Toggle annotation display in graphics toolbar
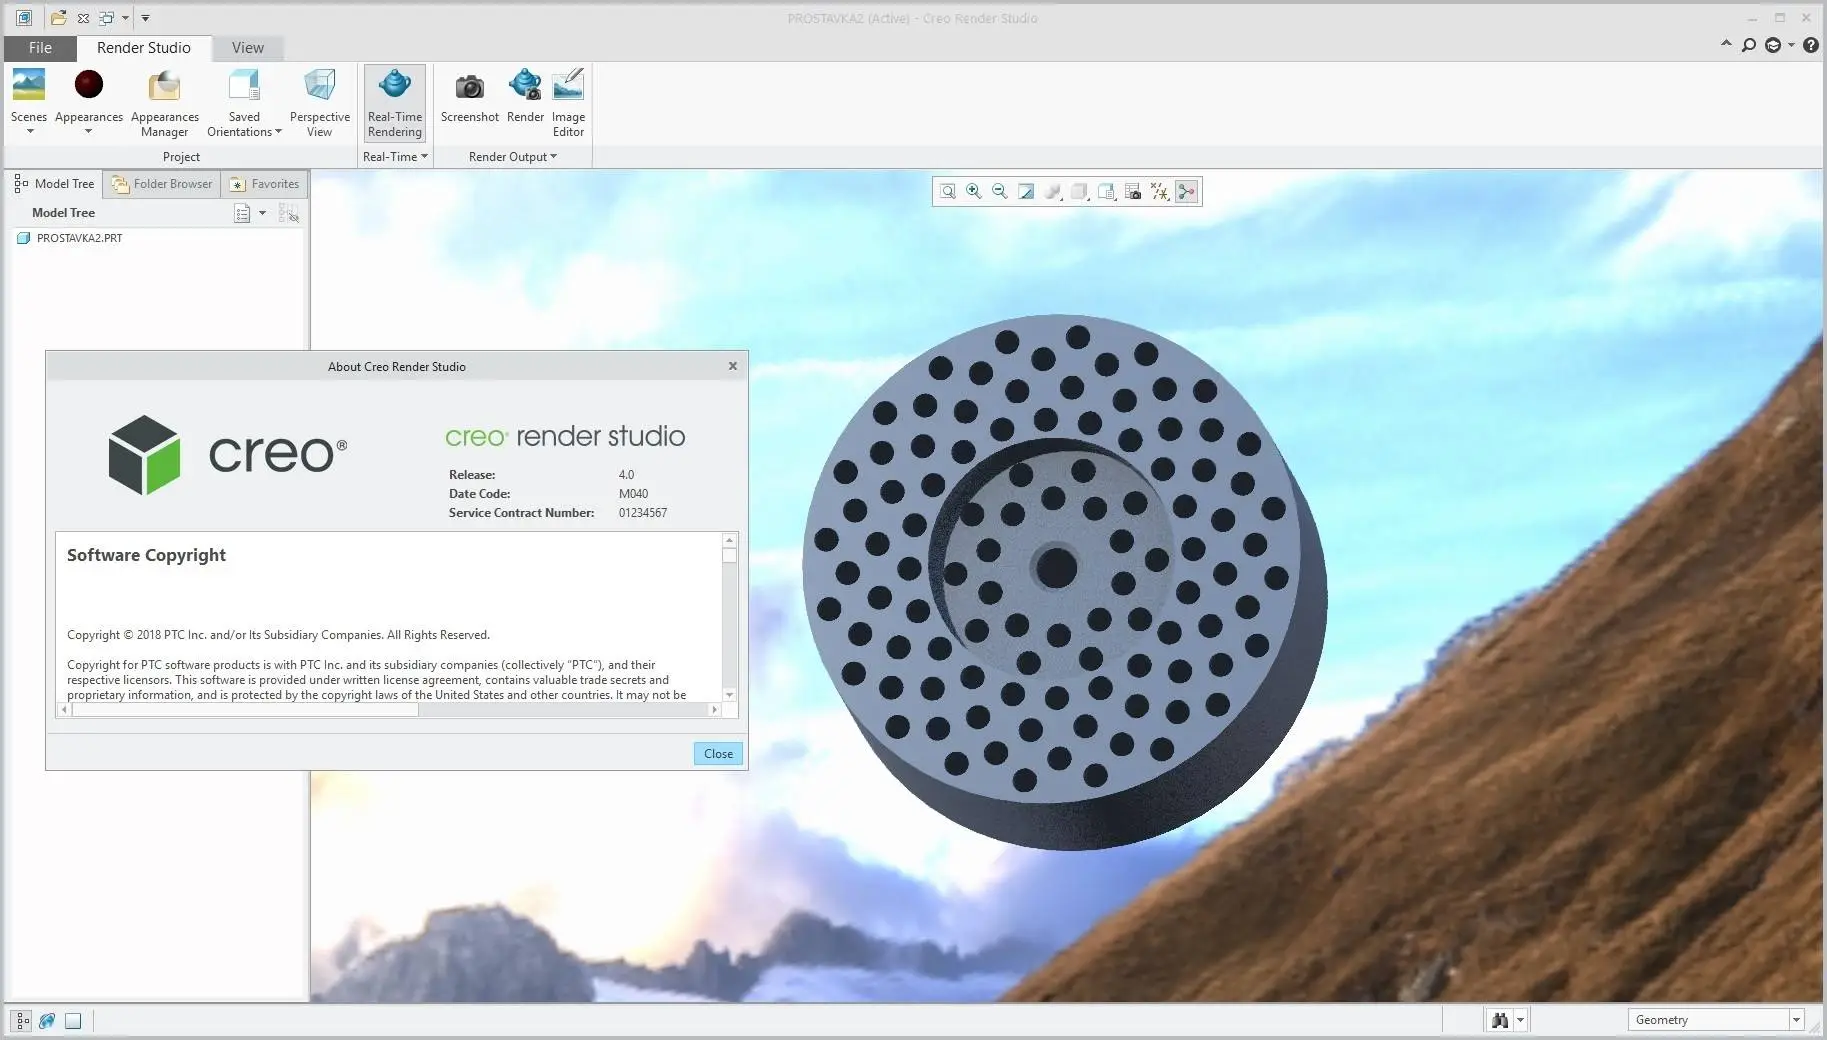Viewport: 1827px width, 1040px height. point(1106,191)
